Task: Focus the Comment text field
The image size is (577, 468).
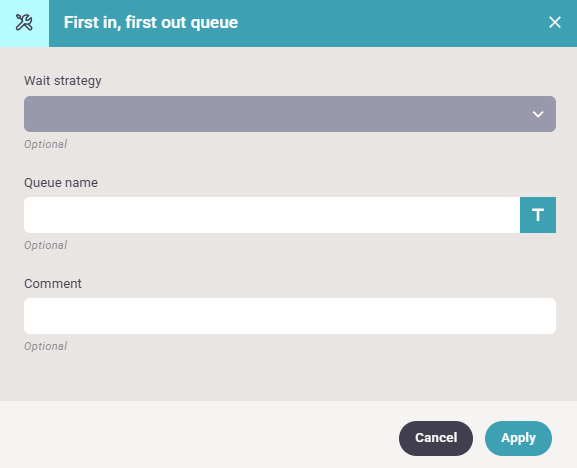Action: 290,316
